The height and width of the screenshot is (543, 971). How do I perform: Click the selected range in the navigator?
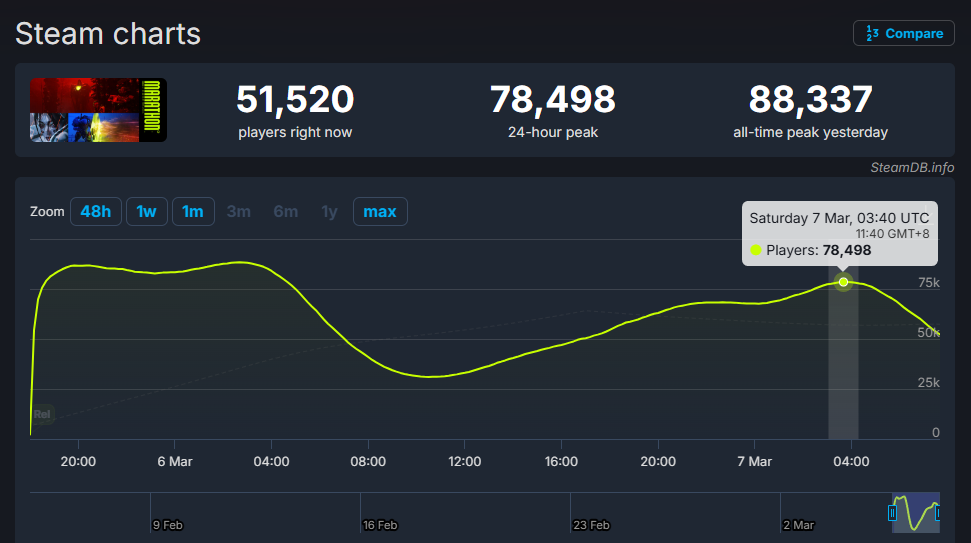[915, 513]
